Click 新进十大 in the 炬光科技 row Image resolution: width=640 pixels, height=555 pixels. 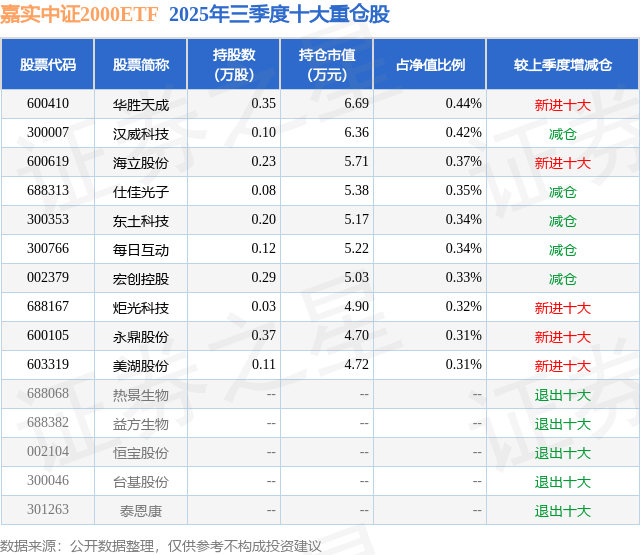pyautogui.click(x=563, y=308)
